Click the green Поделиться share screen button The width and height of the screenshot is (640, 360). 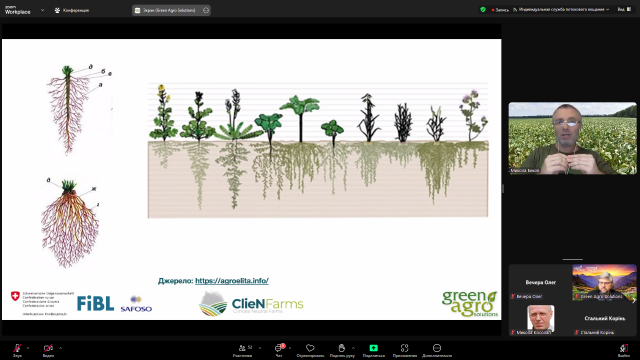(x=373, y=348)
